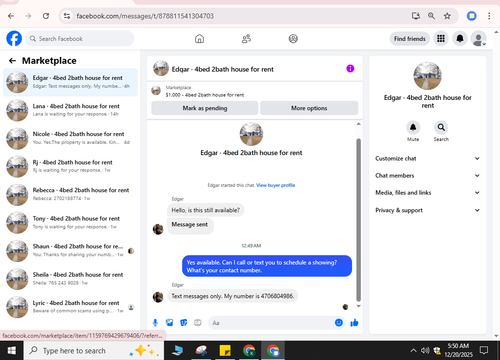Click Edgar's large avatar in right panel
Screen dimensions: 500x360
pos(427,76)
